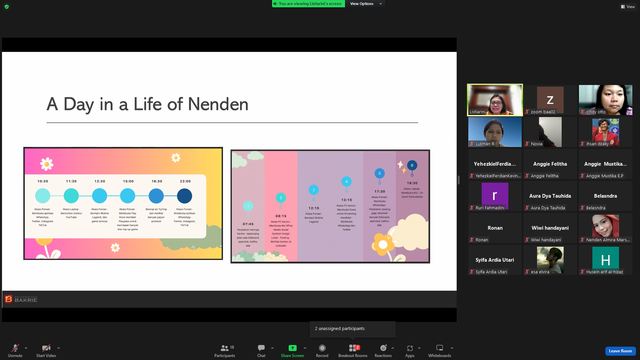Start recording with the Record button

pos(322,350)
